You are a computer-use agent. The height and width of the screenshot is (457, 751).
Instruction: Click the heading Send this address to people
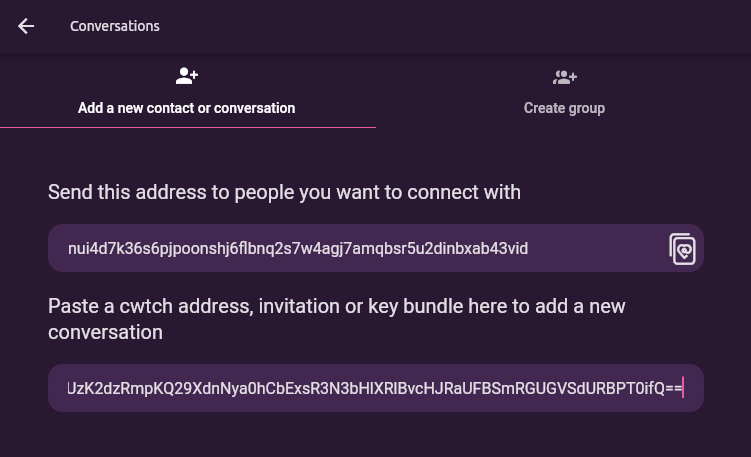coord(284,192)
